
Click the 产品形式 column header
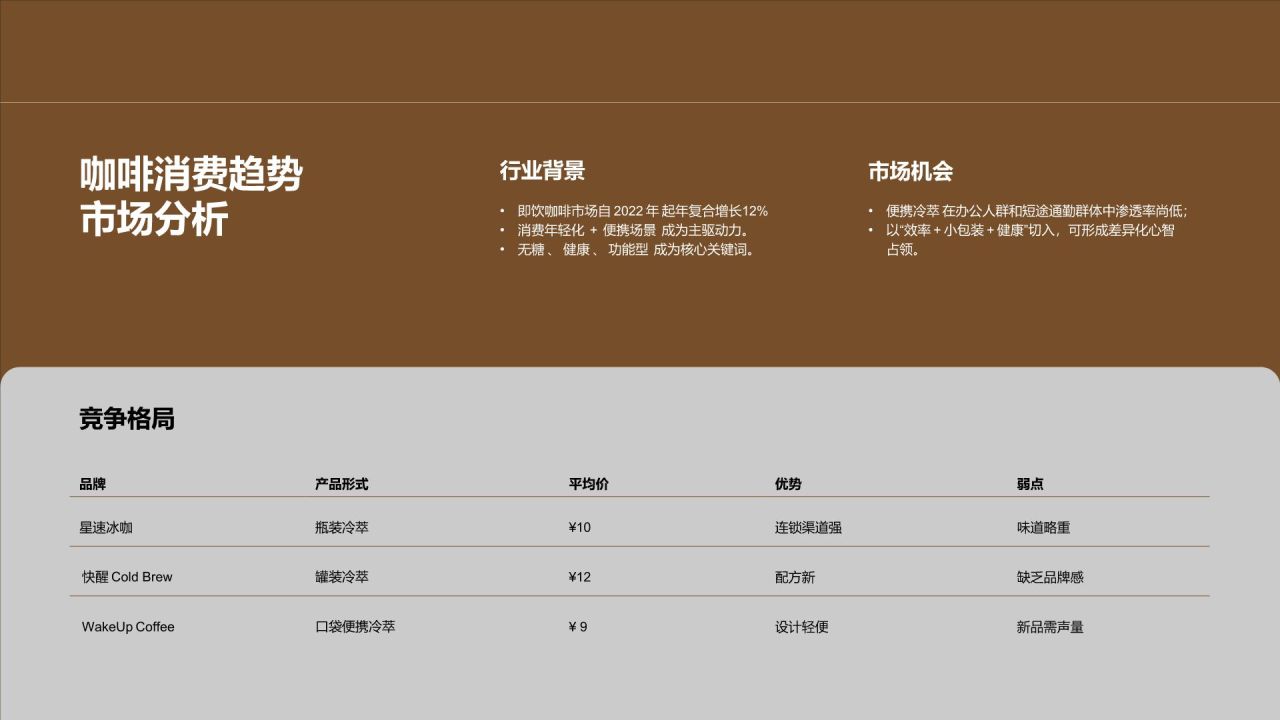tap(342, 484)
